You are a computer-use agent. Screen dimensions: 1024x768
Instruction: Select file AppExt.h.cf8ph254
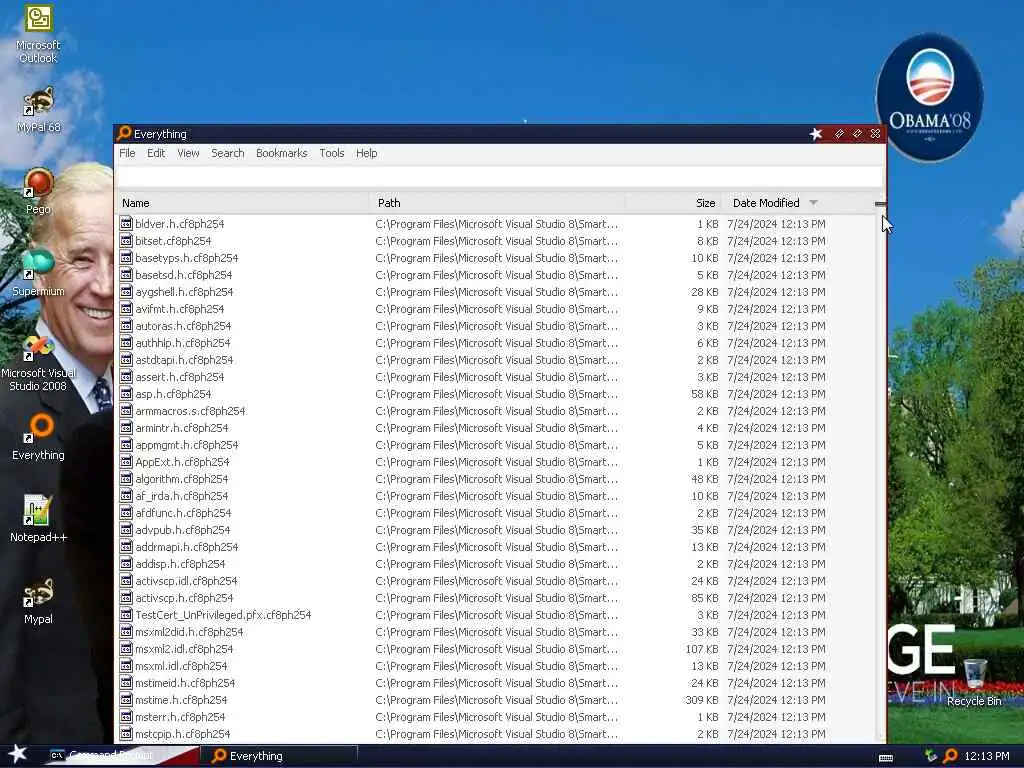click(x=182, y=462)
